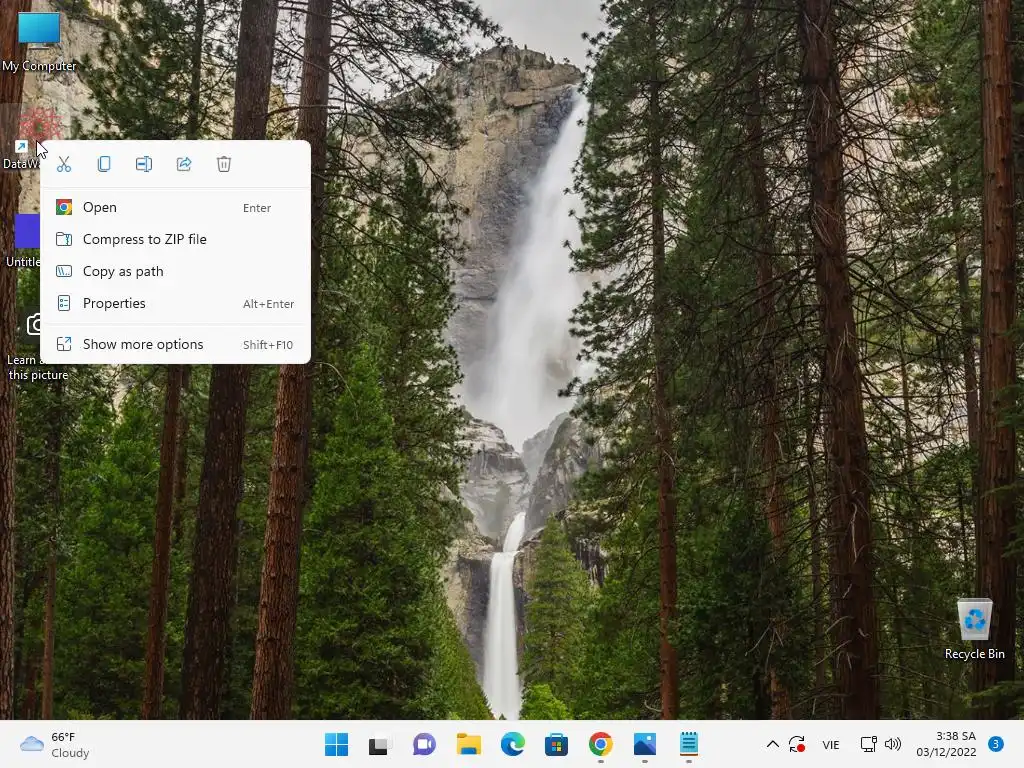This screenshot has width=1024, height=768.
Task: Open the Windows Start menu
Action: click(336, 744)
